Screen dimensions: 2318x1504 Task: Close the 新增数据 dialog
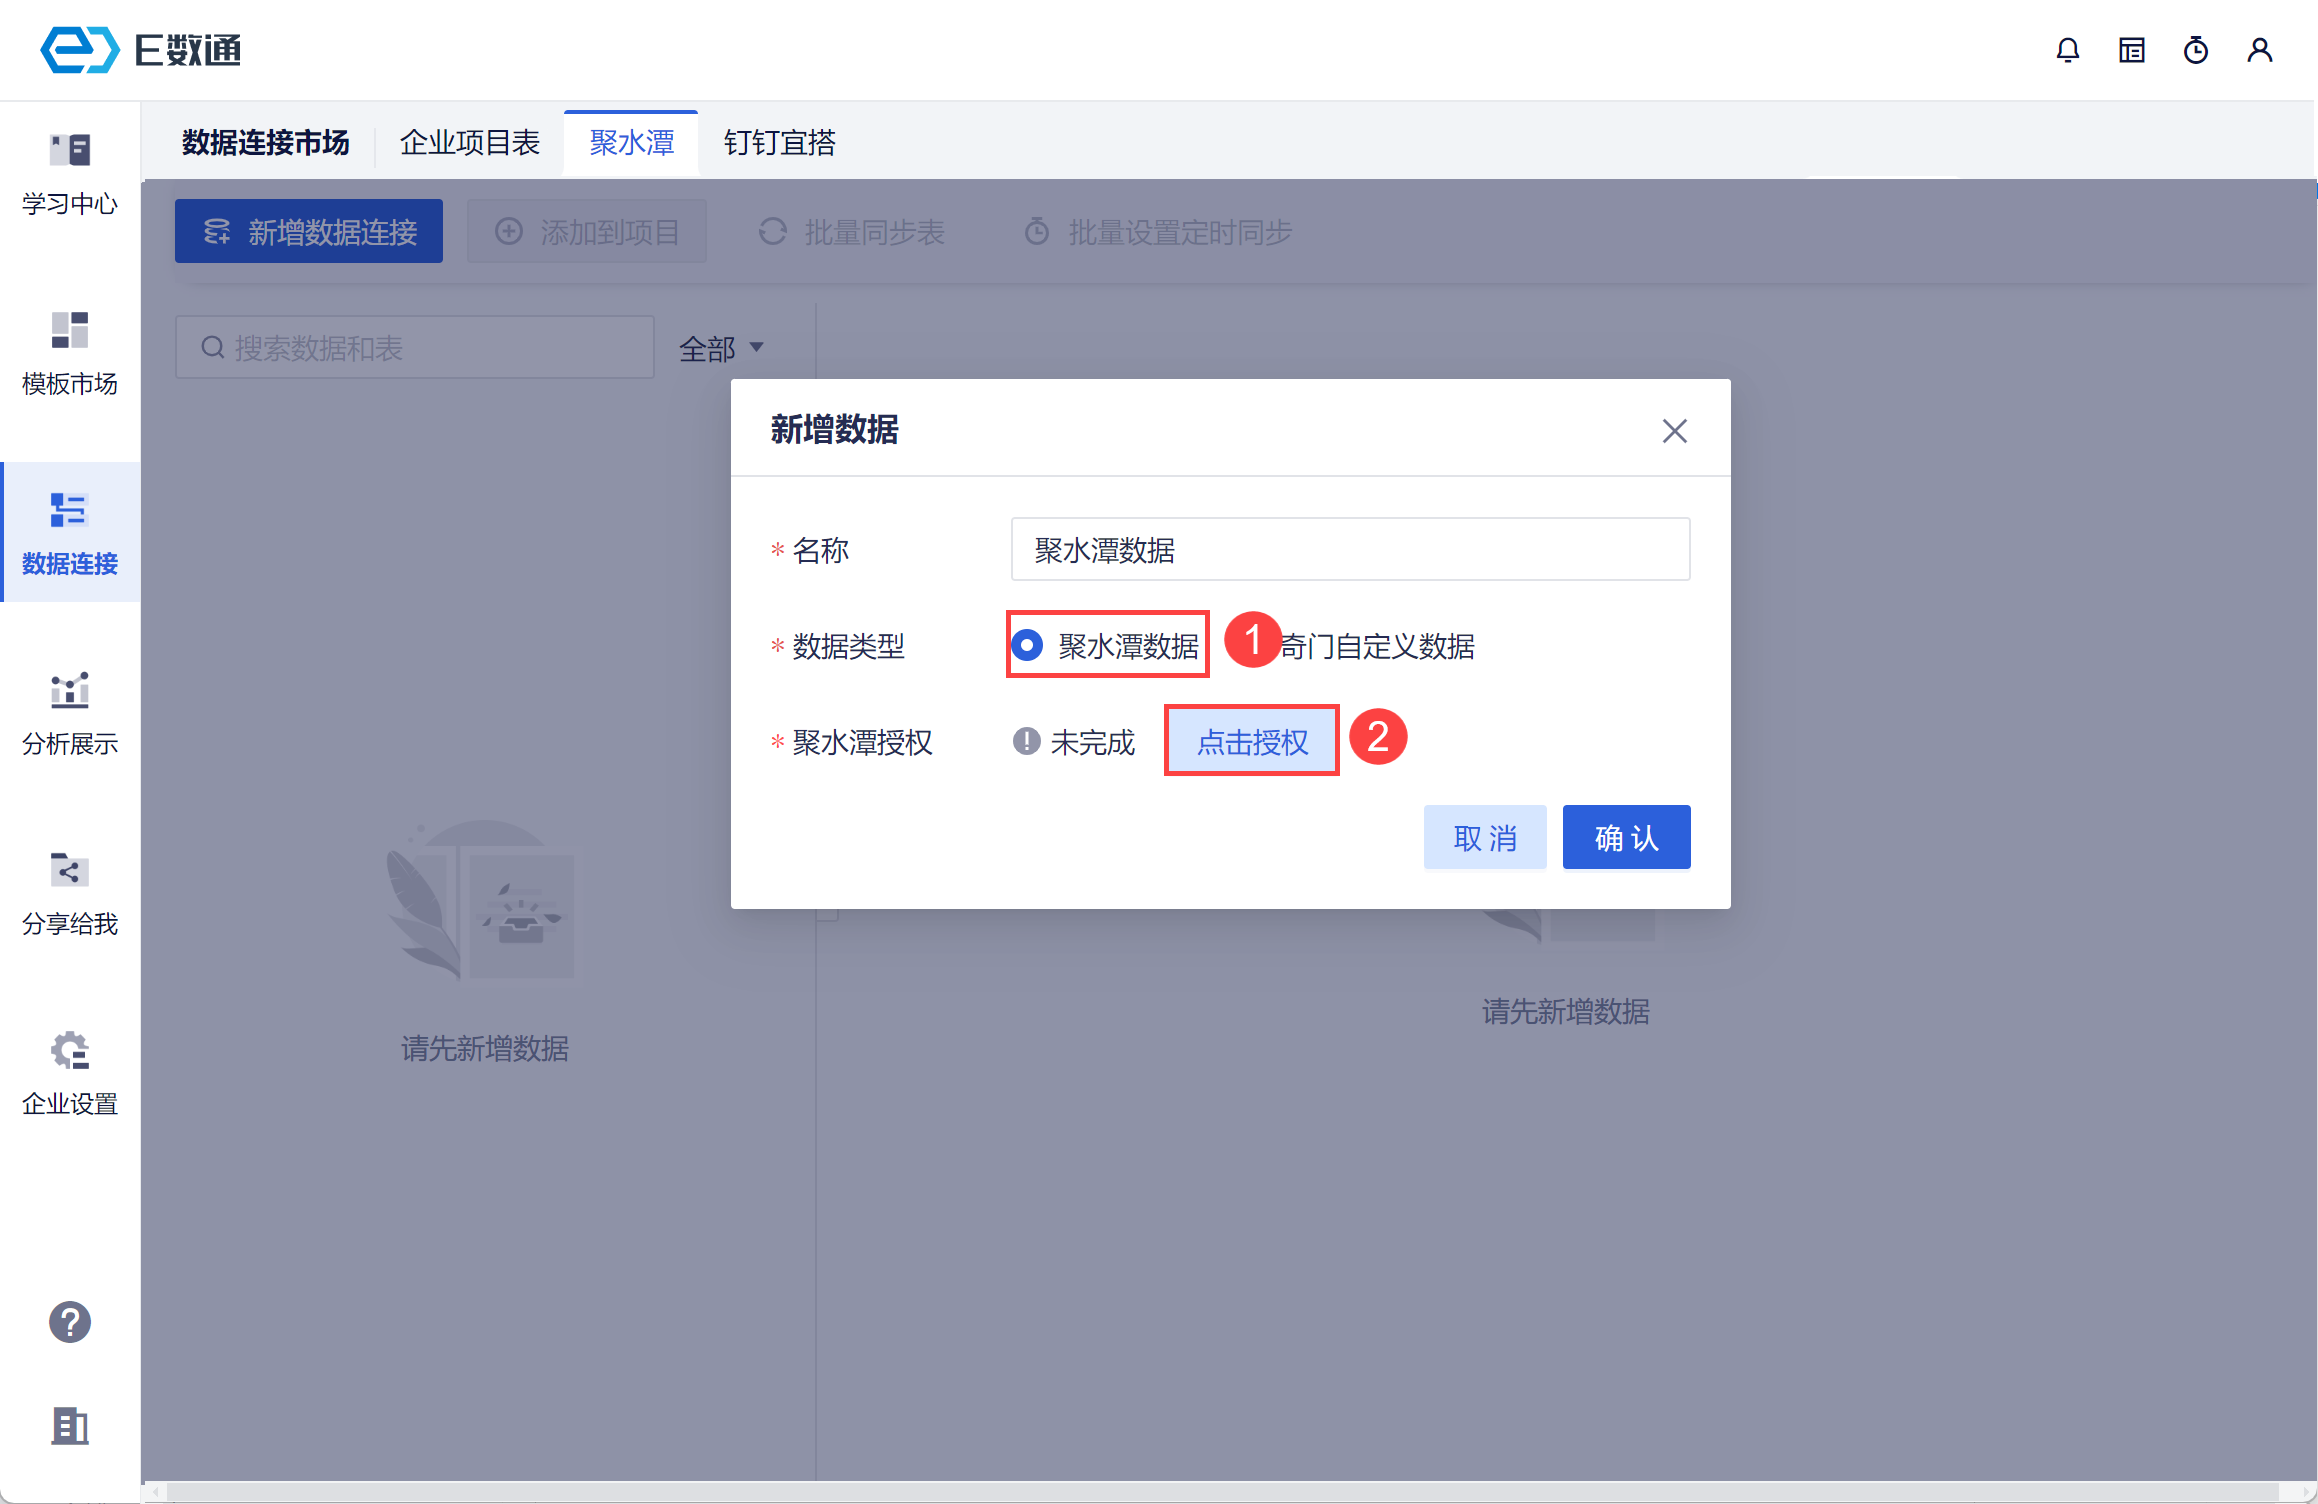1674,431
